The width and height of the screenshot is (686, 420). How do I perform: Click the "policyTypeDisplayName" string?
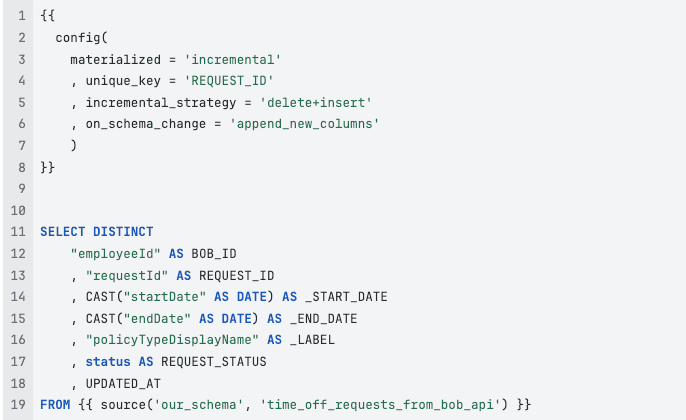point(170,339)
